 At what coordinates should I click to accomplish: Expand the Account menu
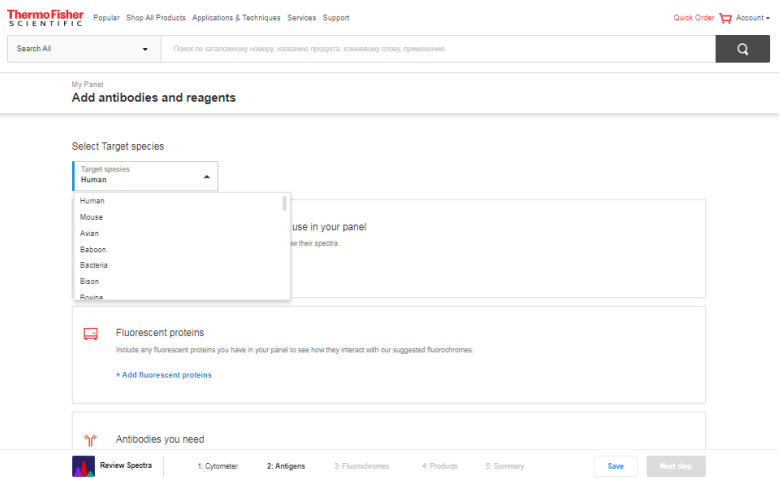[752, 18]
